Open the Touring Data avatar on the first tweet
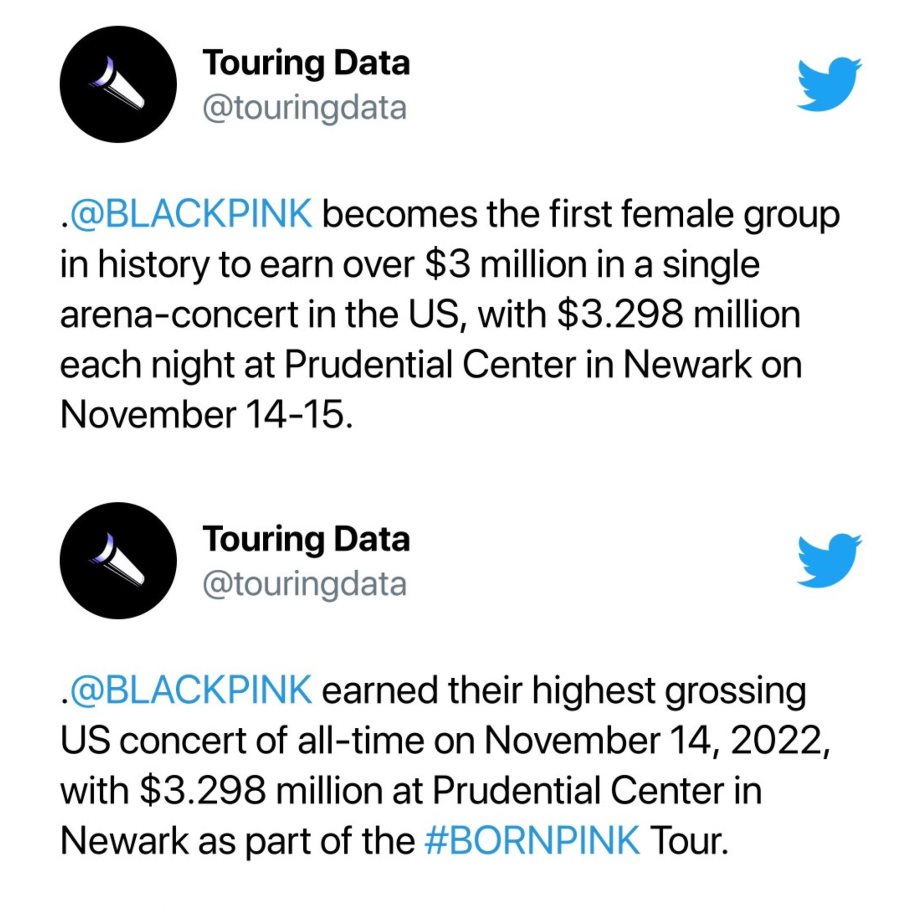922x922 pixels. pos(118,84)
